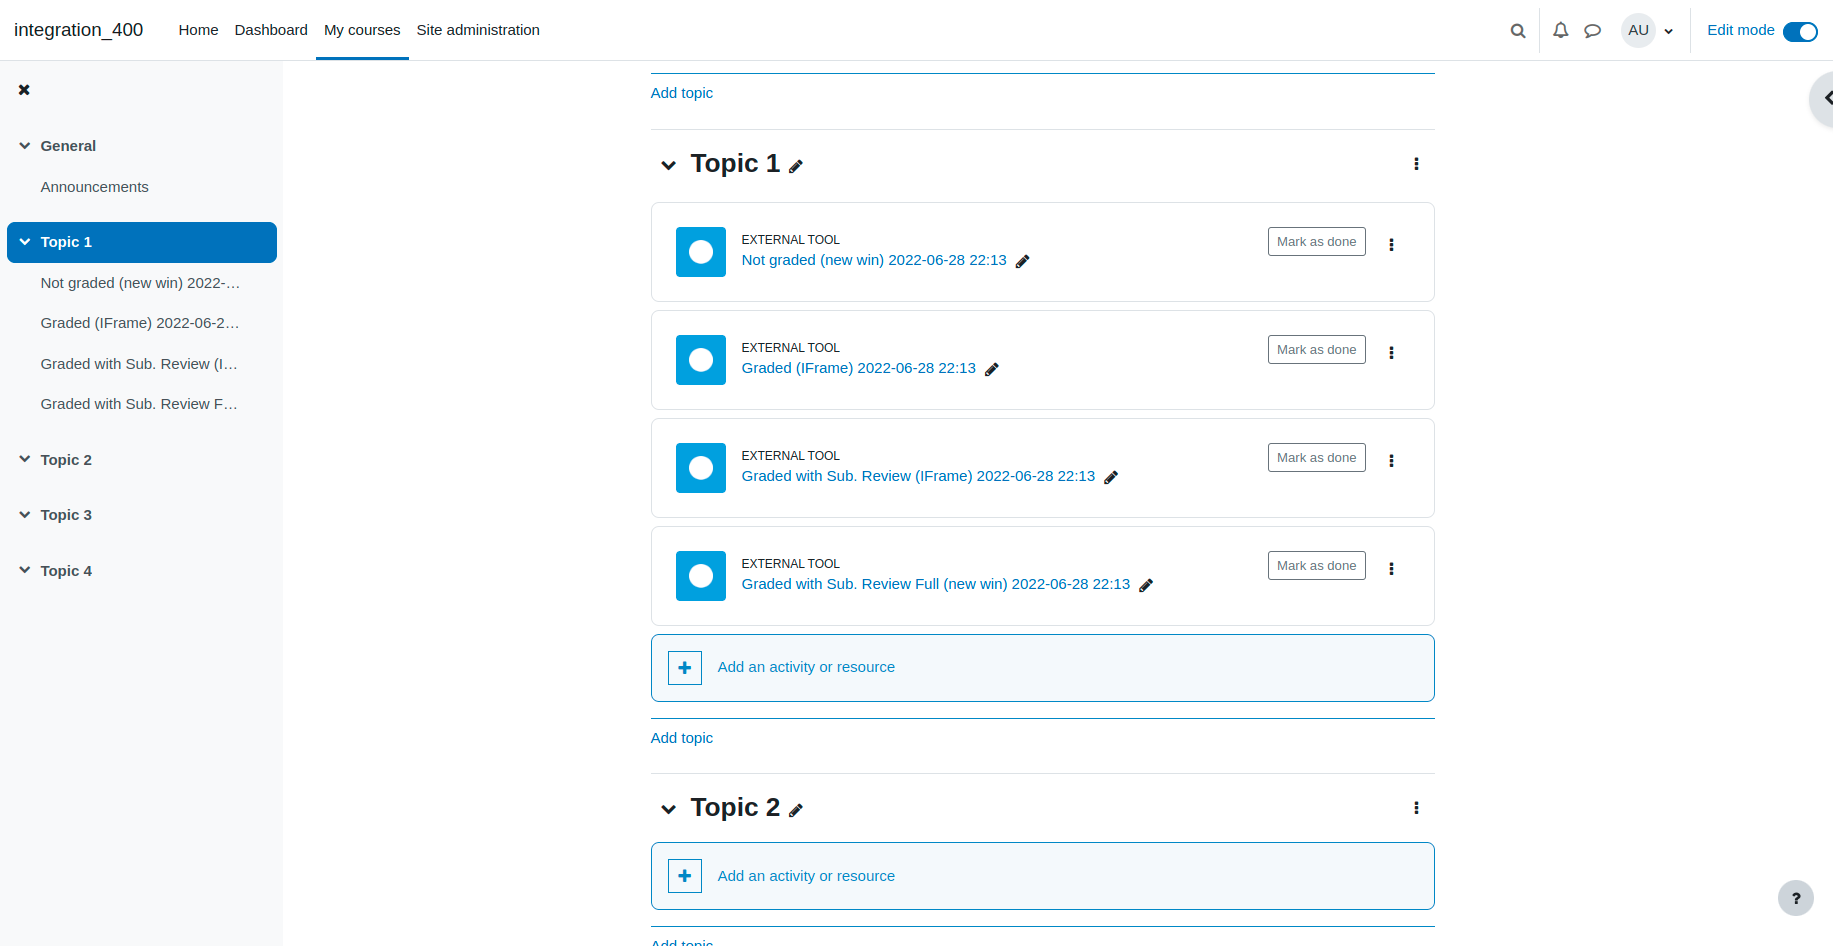
Task: Collapse the Topic 1 section in main content
Action: pyautogui.click(x=668, y=165)
